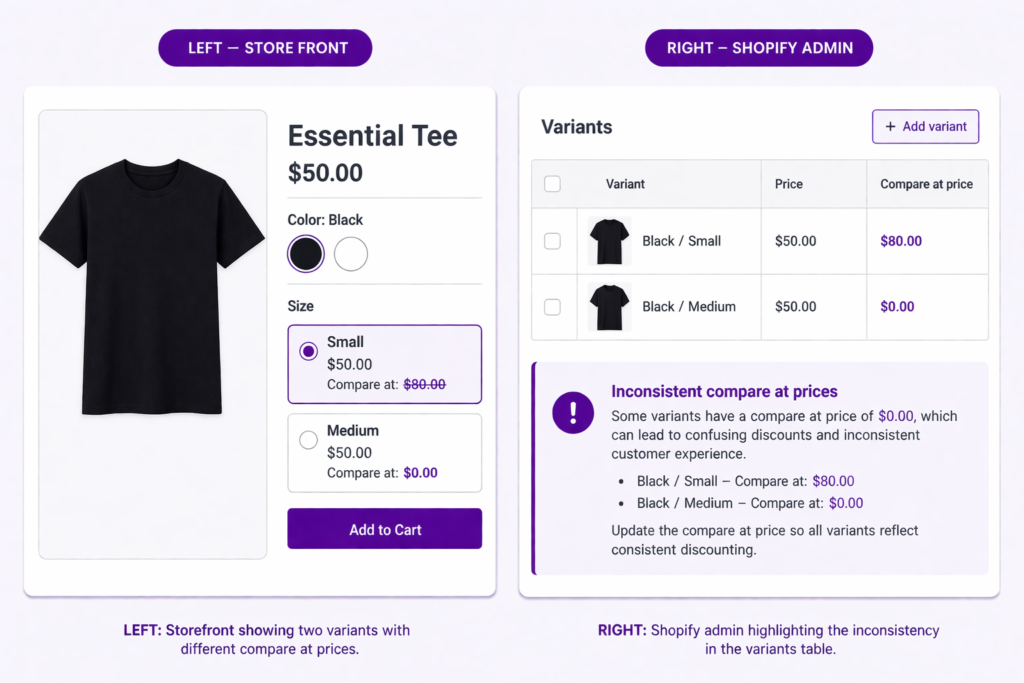Viewport: 1024px width, 683px height.
Task: Check the select-all checkbox in table header
Action: 554,183
